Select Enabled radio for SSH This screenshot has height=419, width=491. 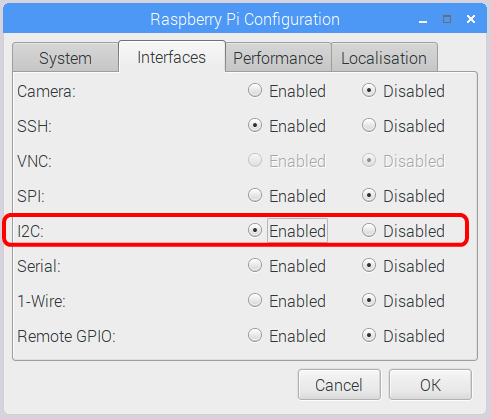255,126
